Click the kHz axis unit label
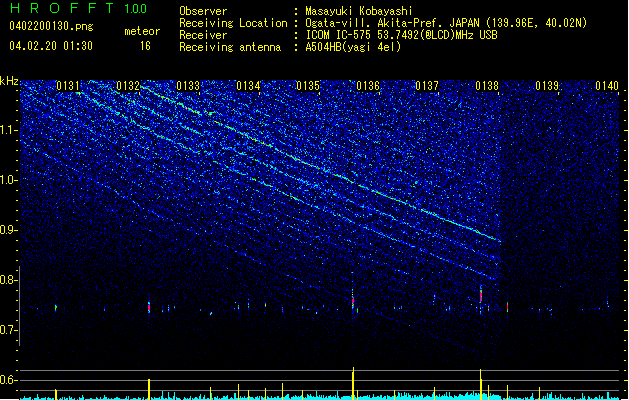Viewport: 629px width, 400px height. point(9,81)
